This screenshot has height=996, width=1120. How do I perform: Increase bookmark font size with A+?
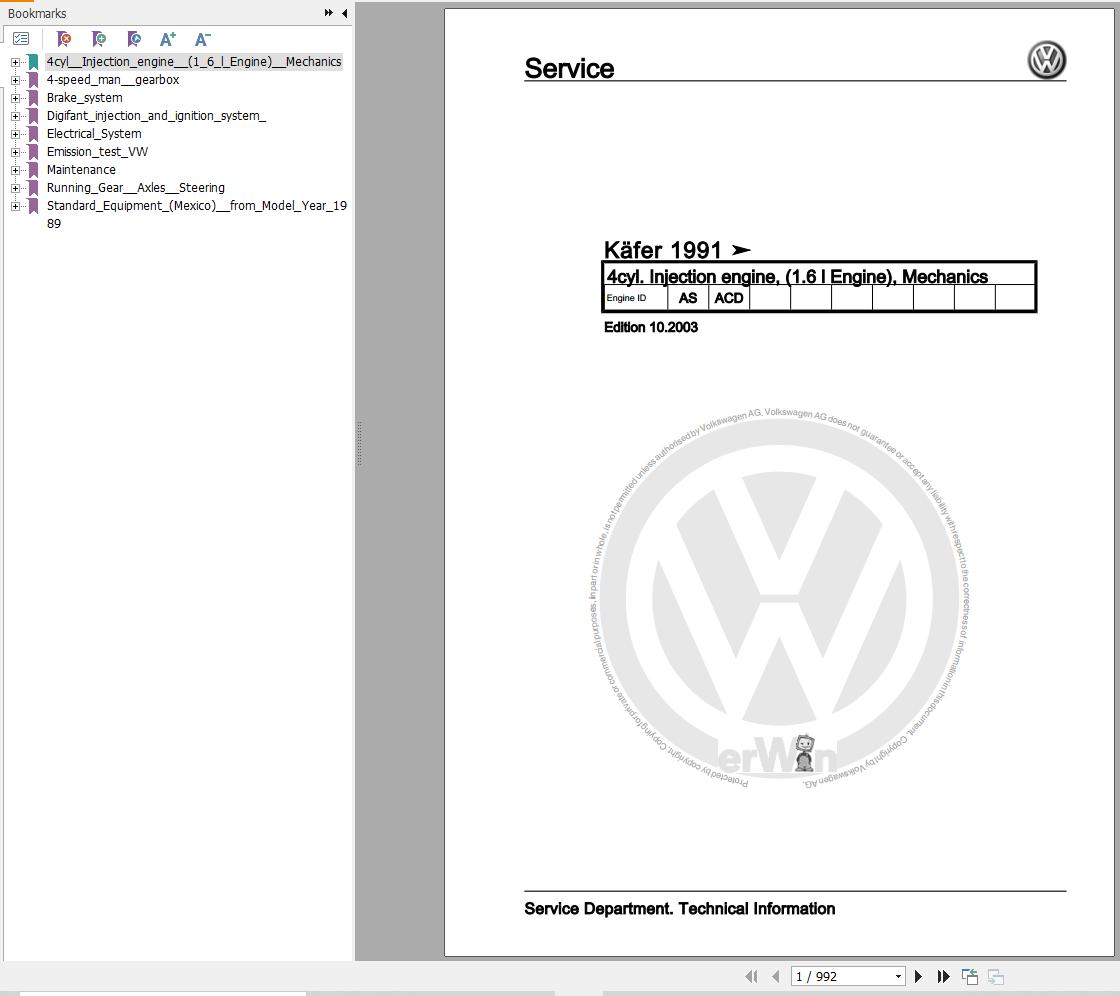(x=168, y=39)
